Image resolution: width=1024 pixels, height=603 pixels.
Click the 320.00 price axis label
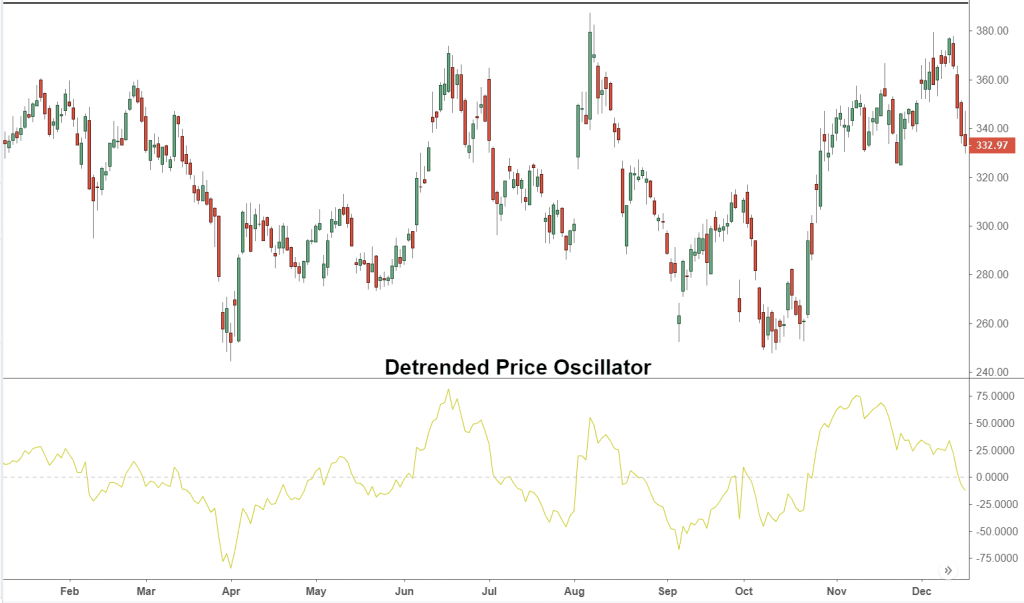point(992,177)
